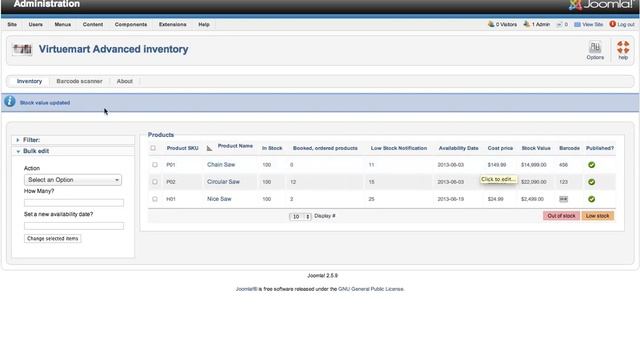Sort by Product SKU column header
640x360 pixels.
182,148
